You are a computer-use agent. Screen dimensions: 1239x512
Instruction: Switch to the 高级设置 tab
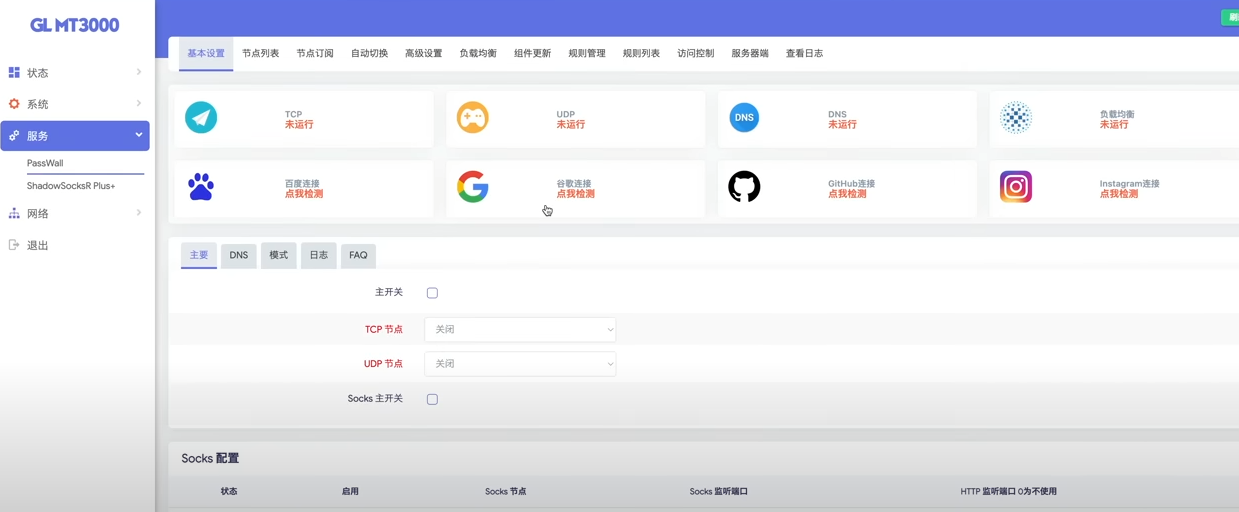(x=423, y=54)
